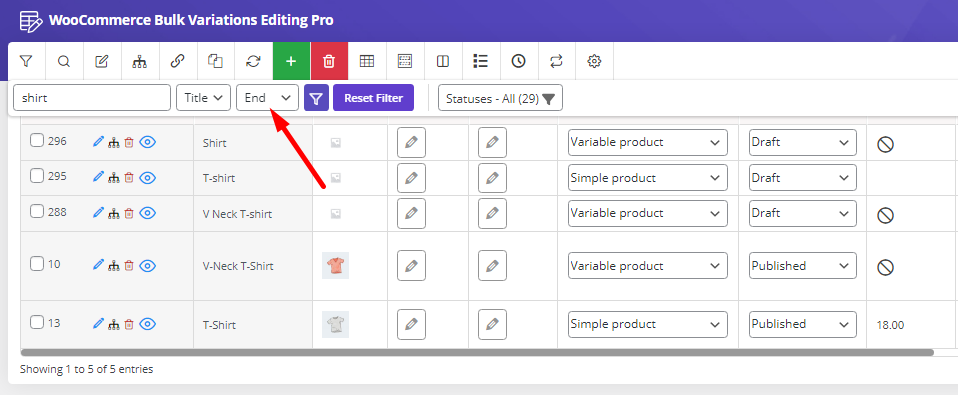The image size is (958, 395).
Task: Check the box beside product 13
Action: [37, 322]
